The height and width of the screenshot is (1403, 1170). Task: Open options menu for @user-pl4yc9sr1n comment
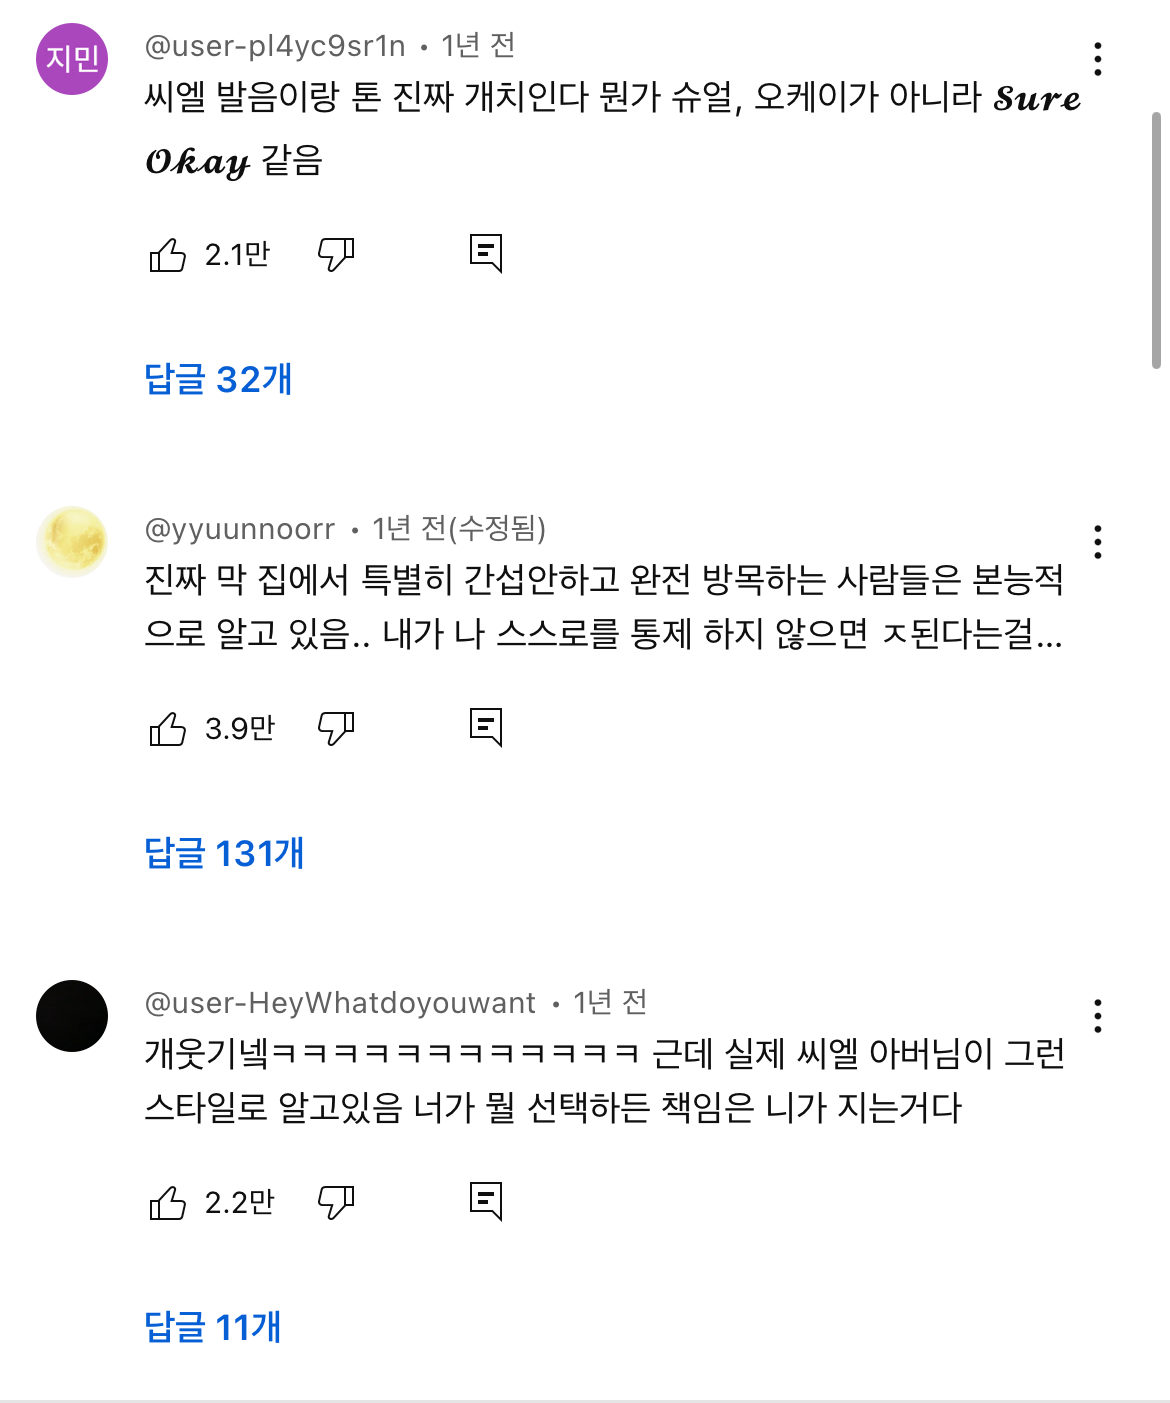tap(1098, 60)
